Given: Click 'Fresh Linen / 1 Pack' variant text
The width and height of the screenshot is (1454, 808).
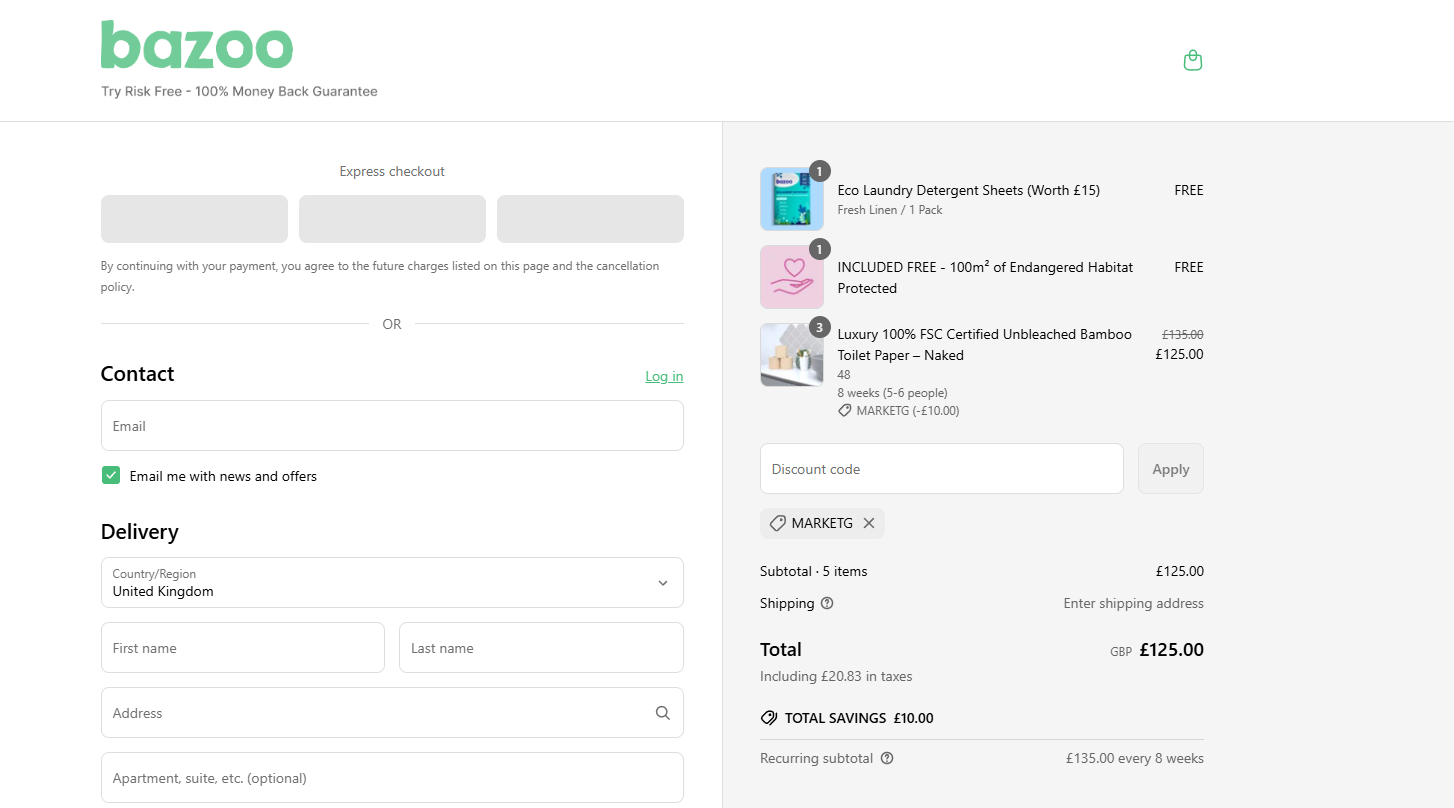Looking at the screenshot, I should pos(890,210).
